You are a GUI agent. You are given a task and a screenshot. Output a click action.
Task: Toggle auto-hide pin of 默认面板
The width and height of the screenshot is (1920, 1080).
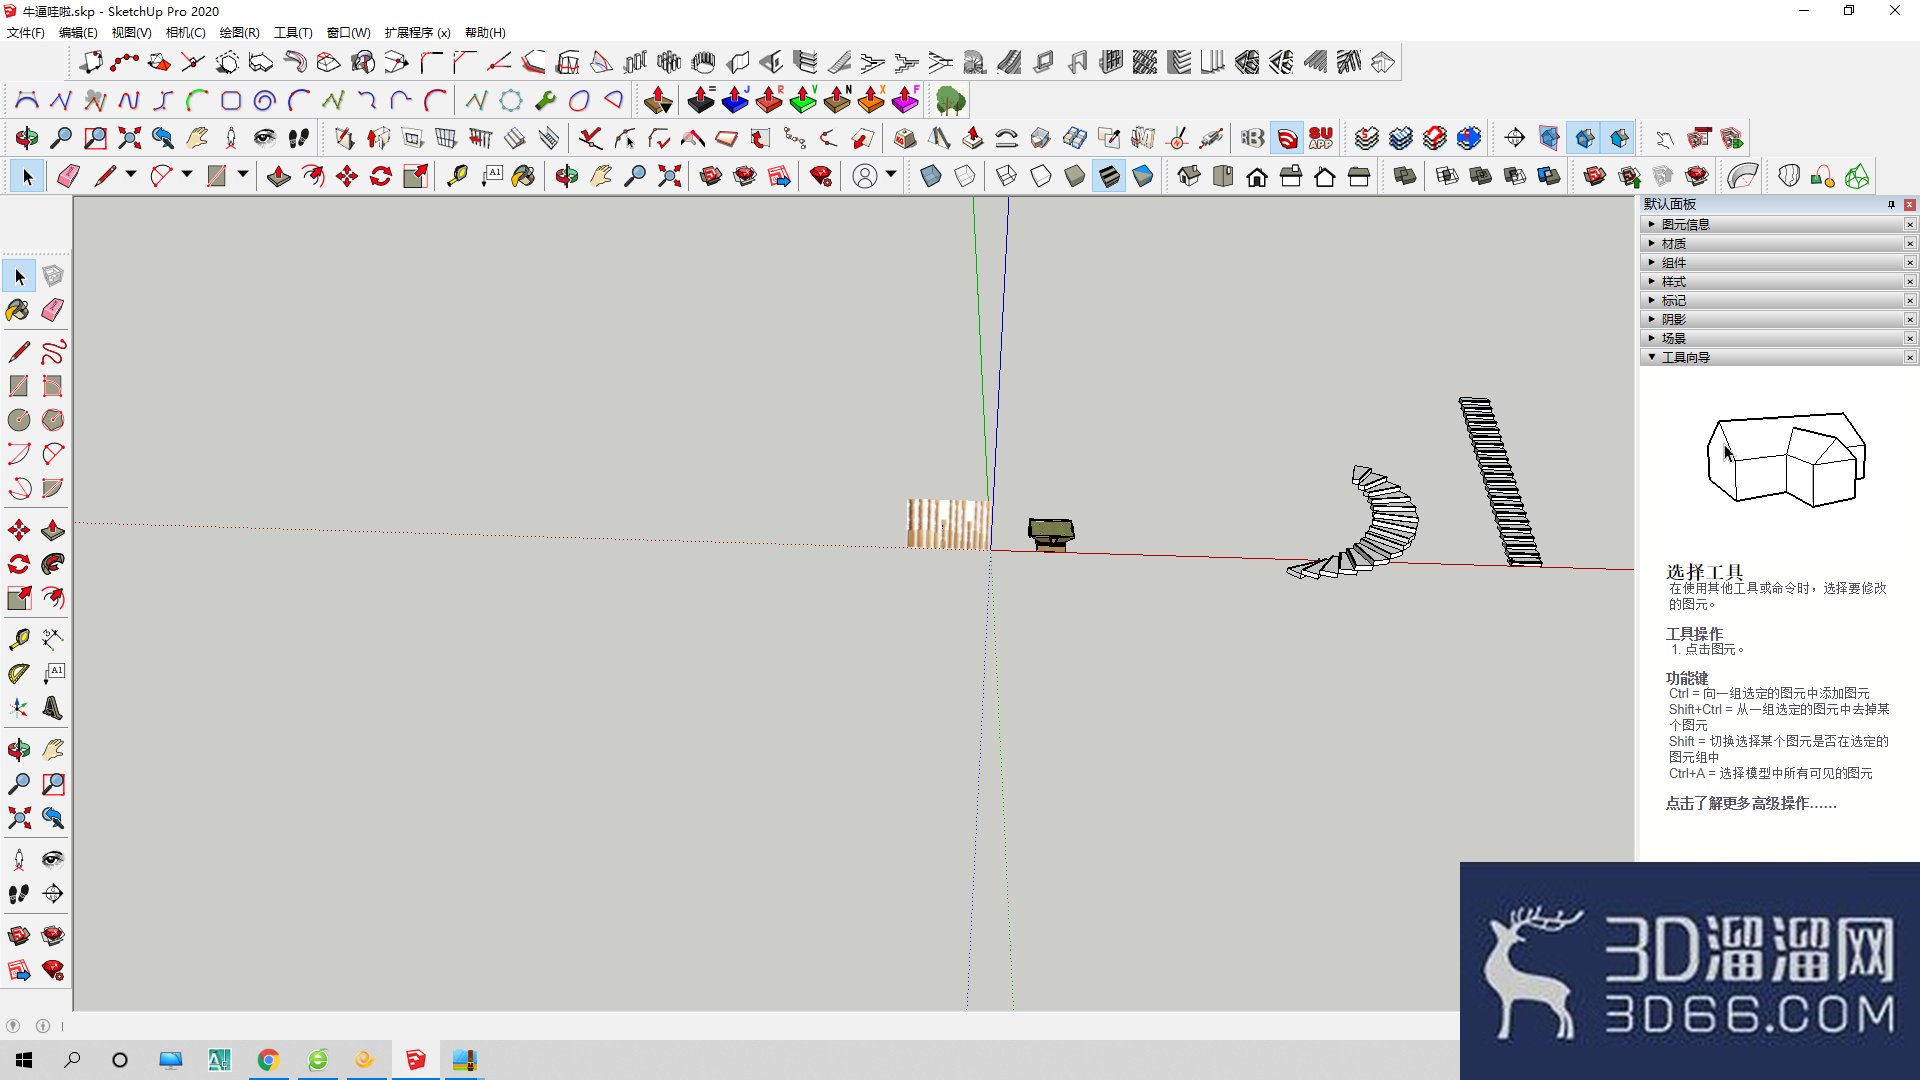[1891, 204]
